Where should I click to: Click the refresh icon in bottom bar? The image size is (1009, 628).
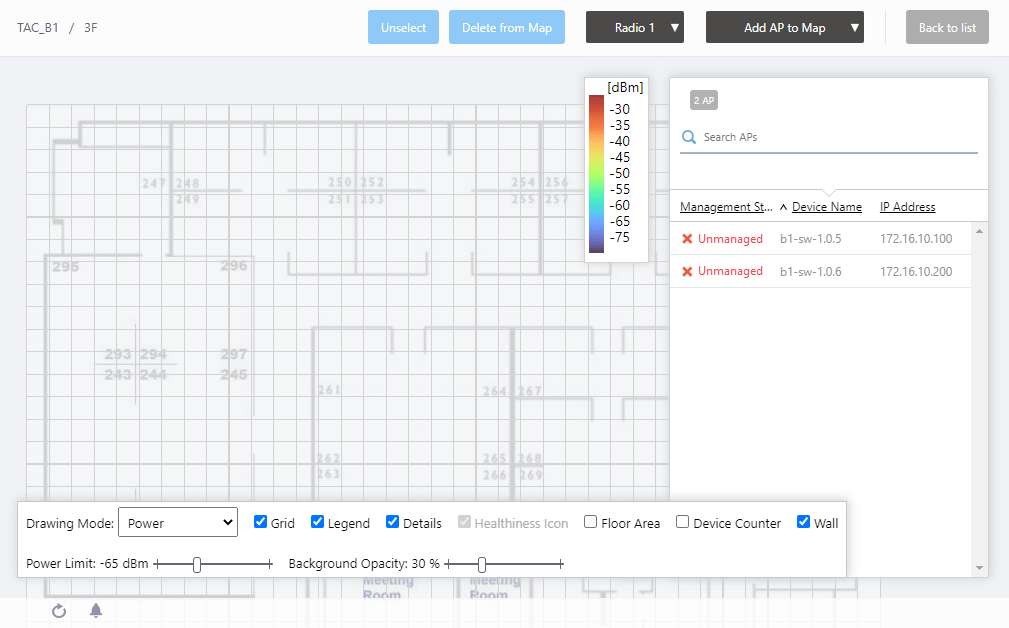point(59,611)
